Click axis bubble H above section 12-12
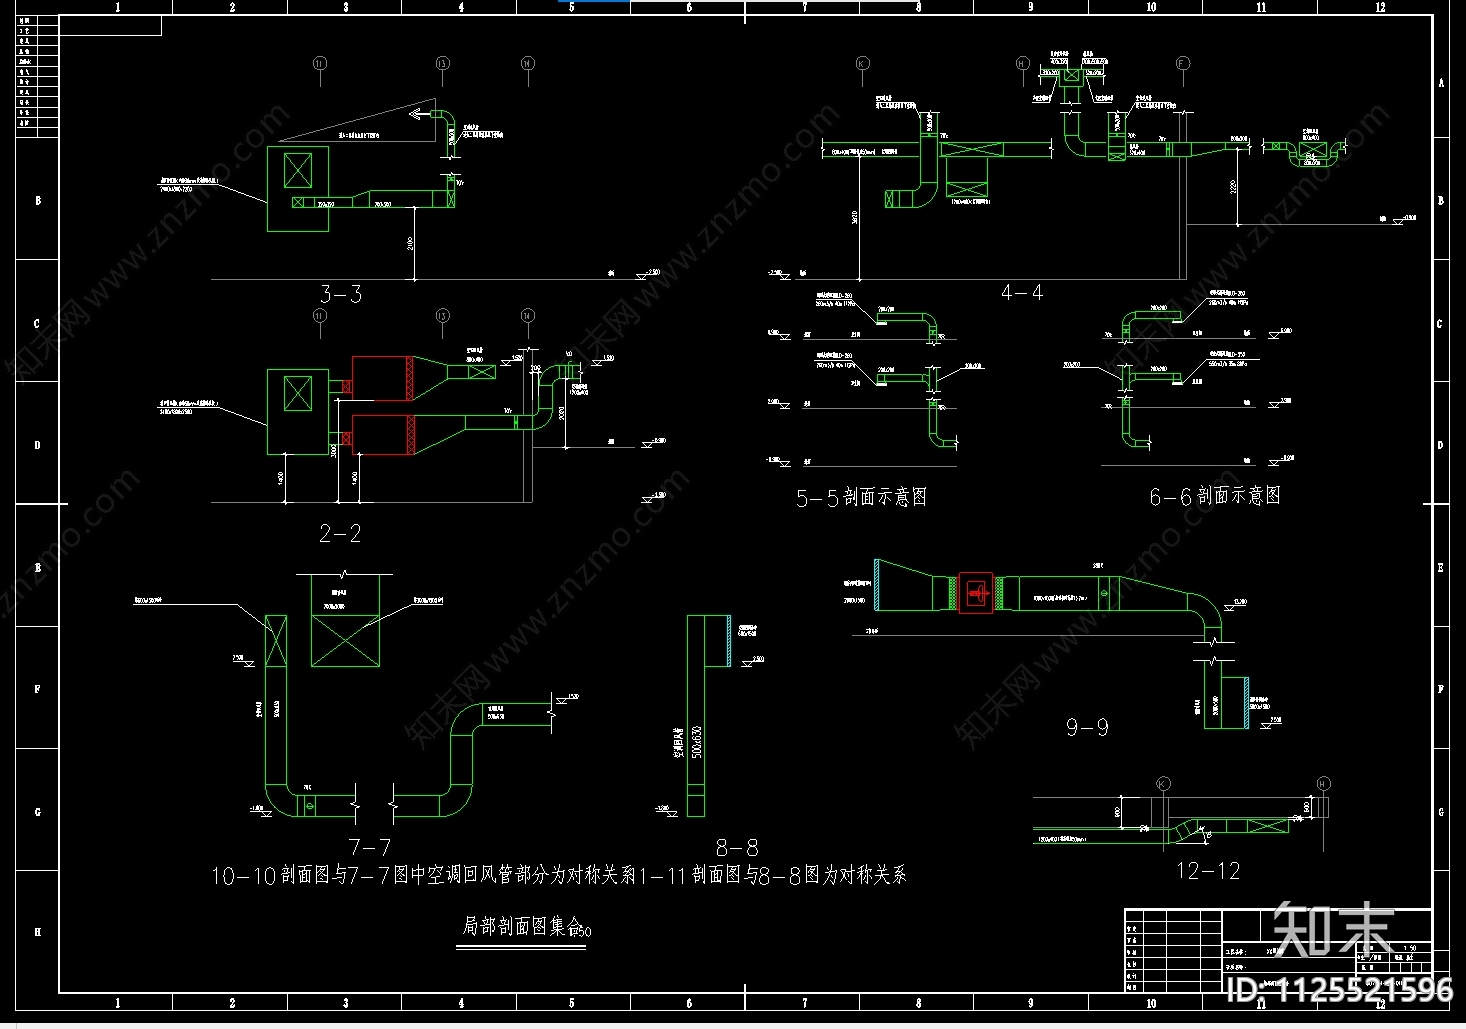This screenshot has width=1466, height=1029. click(1324, 784)
